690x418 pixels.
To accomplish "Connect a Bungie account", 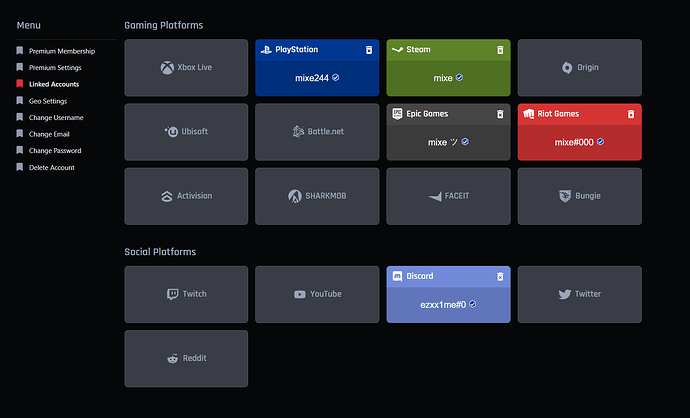I will 580,196.
